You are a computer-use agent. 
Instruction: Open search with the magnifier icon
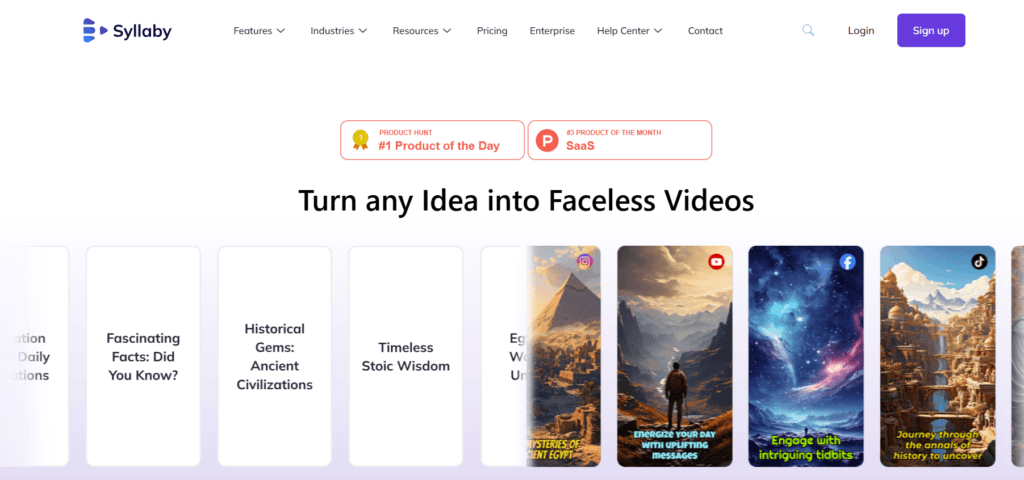808,30
